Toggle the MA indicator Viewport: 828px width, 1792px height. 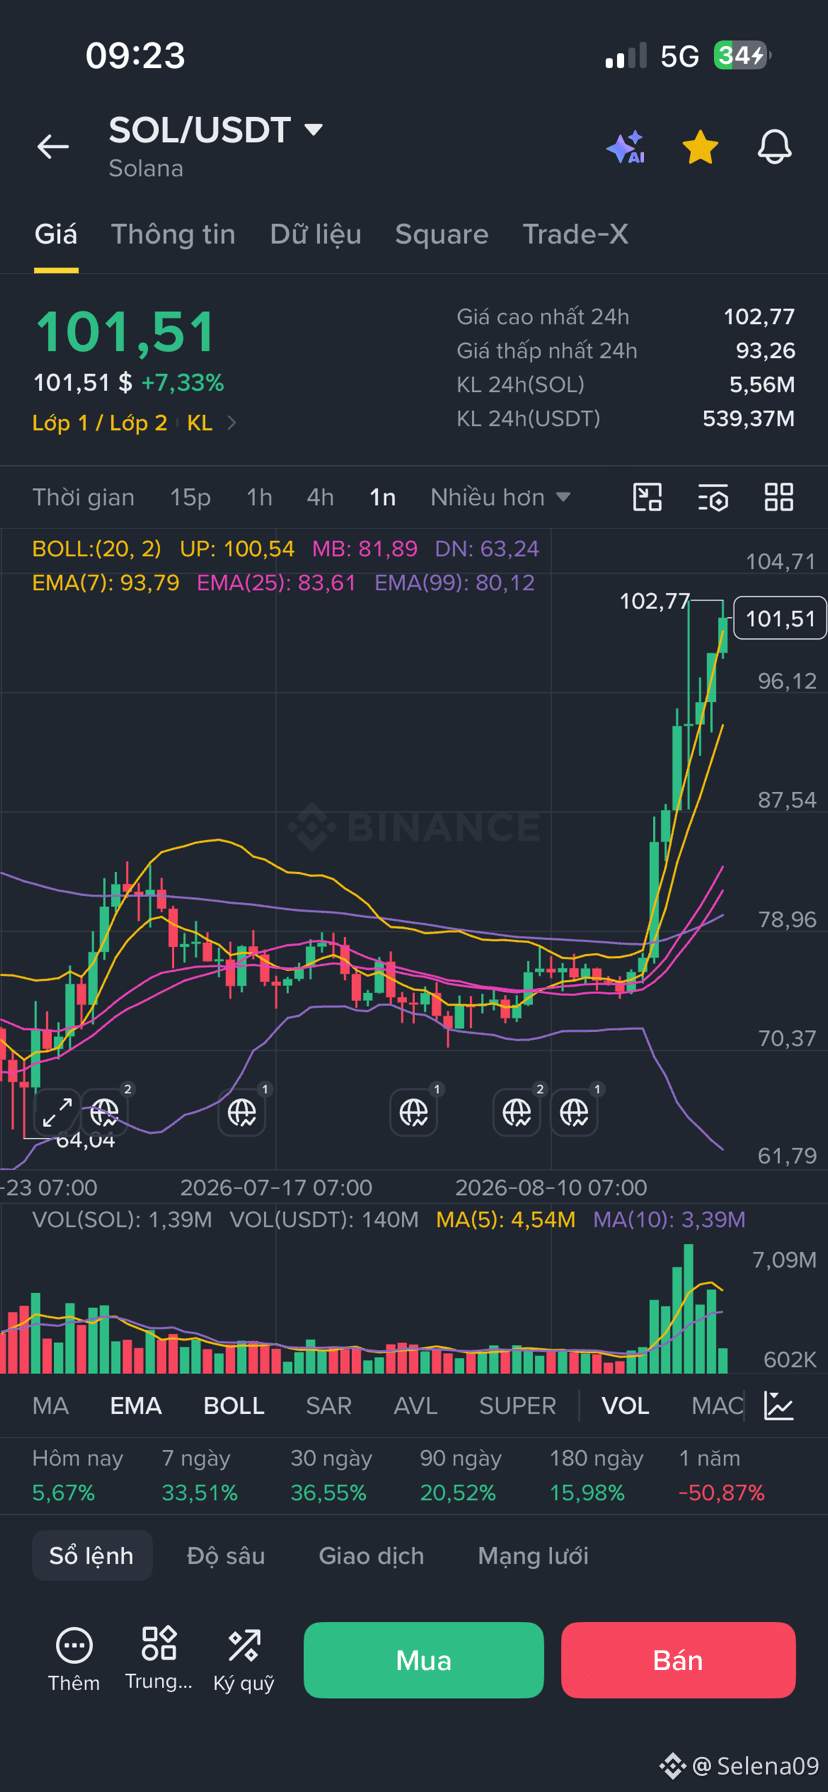pyautogui.click(x=51, y=1406)
